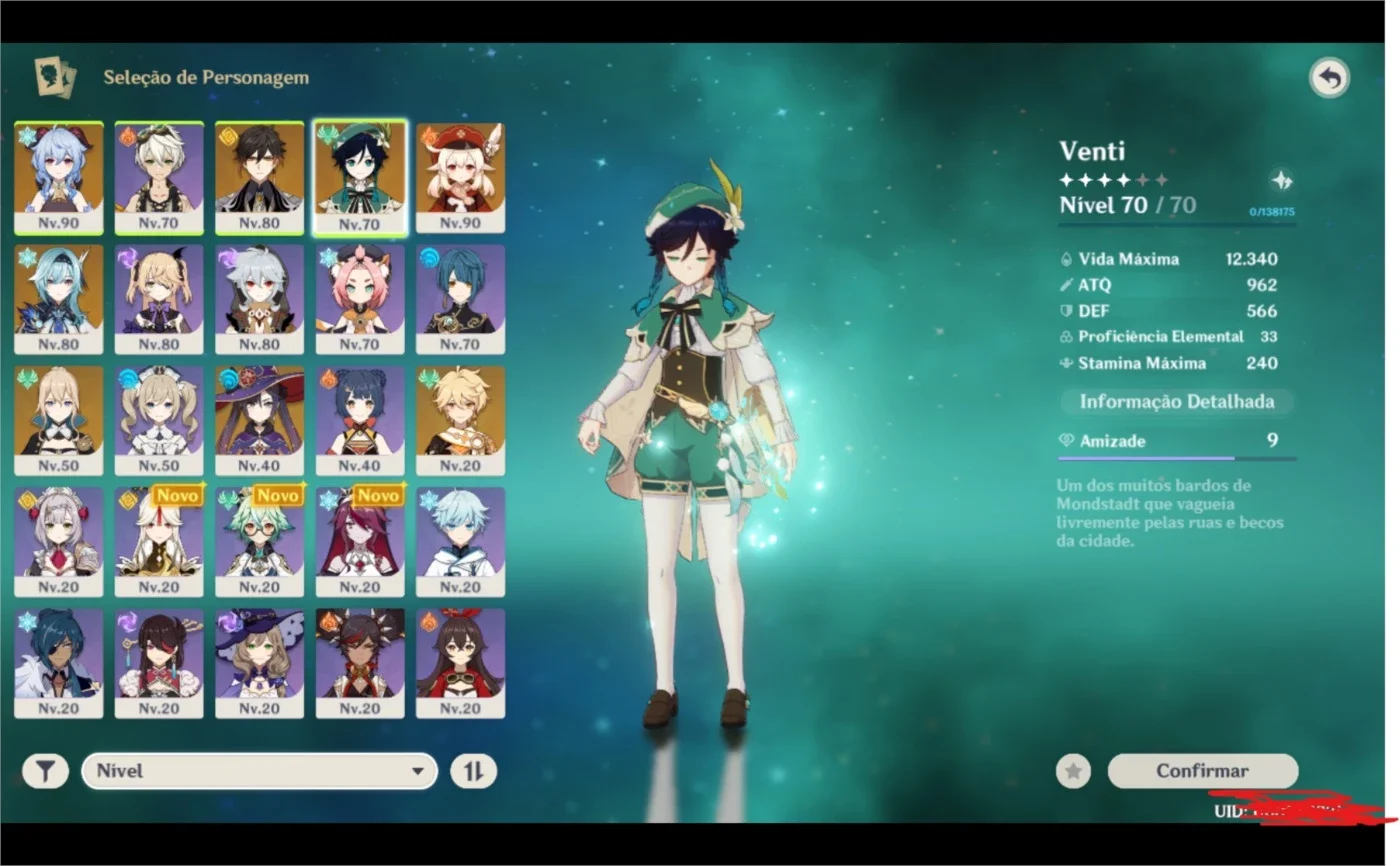Choose Xinyan card with spiked black hair
Viewport: 1400px width, 866px height.
pyautogui.click(x=360, y=664)
